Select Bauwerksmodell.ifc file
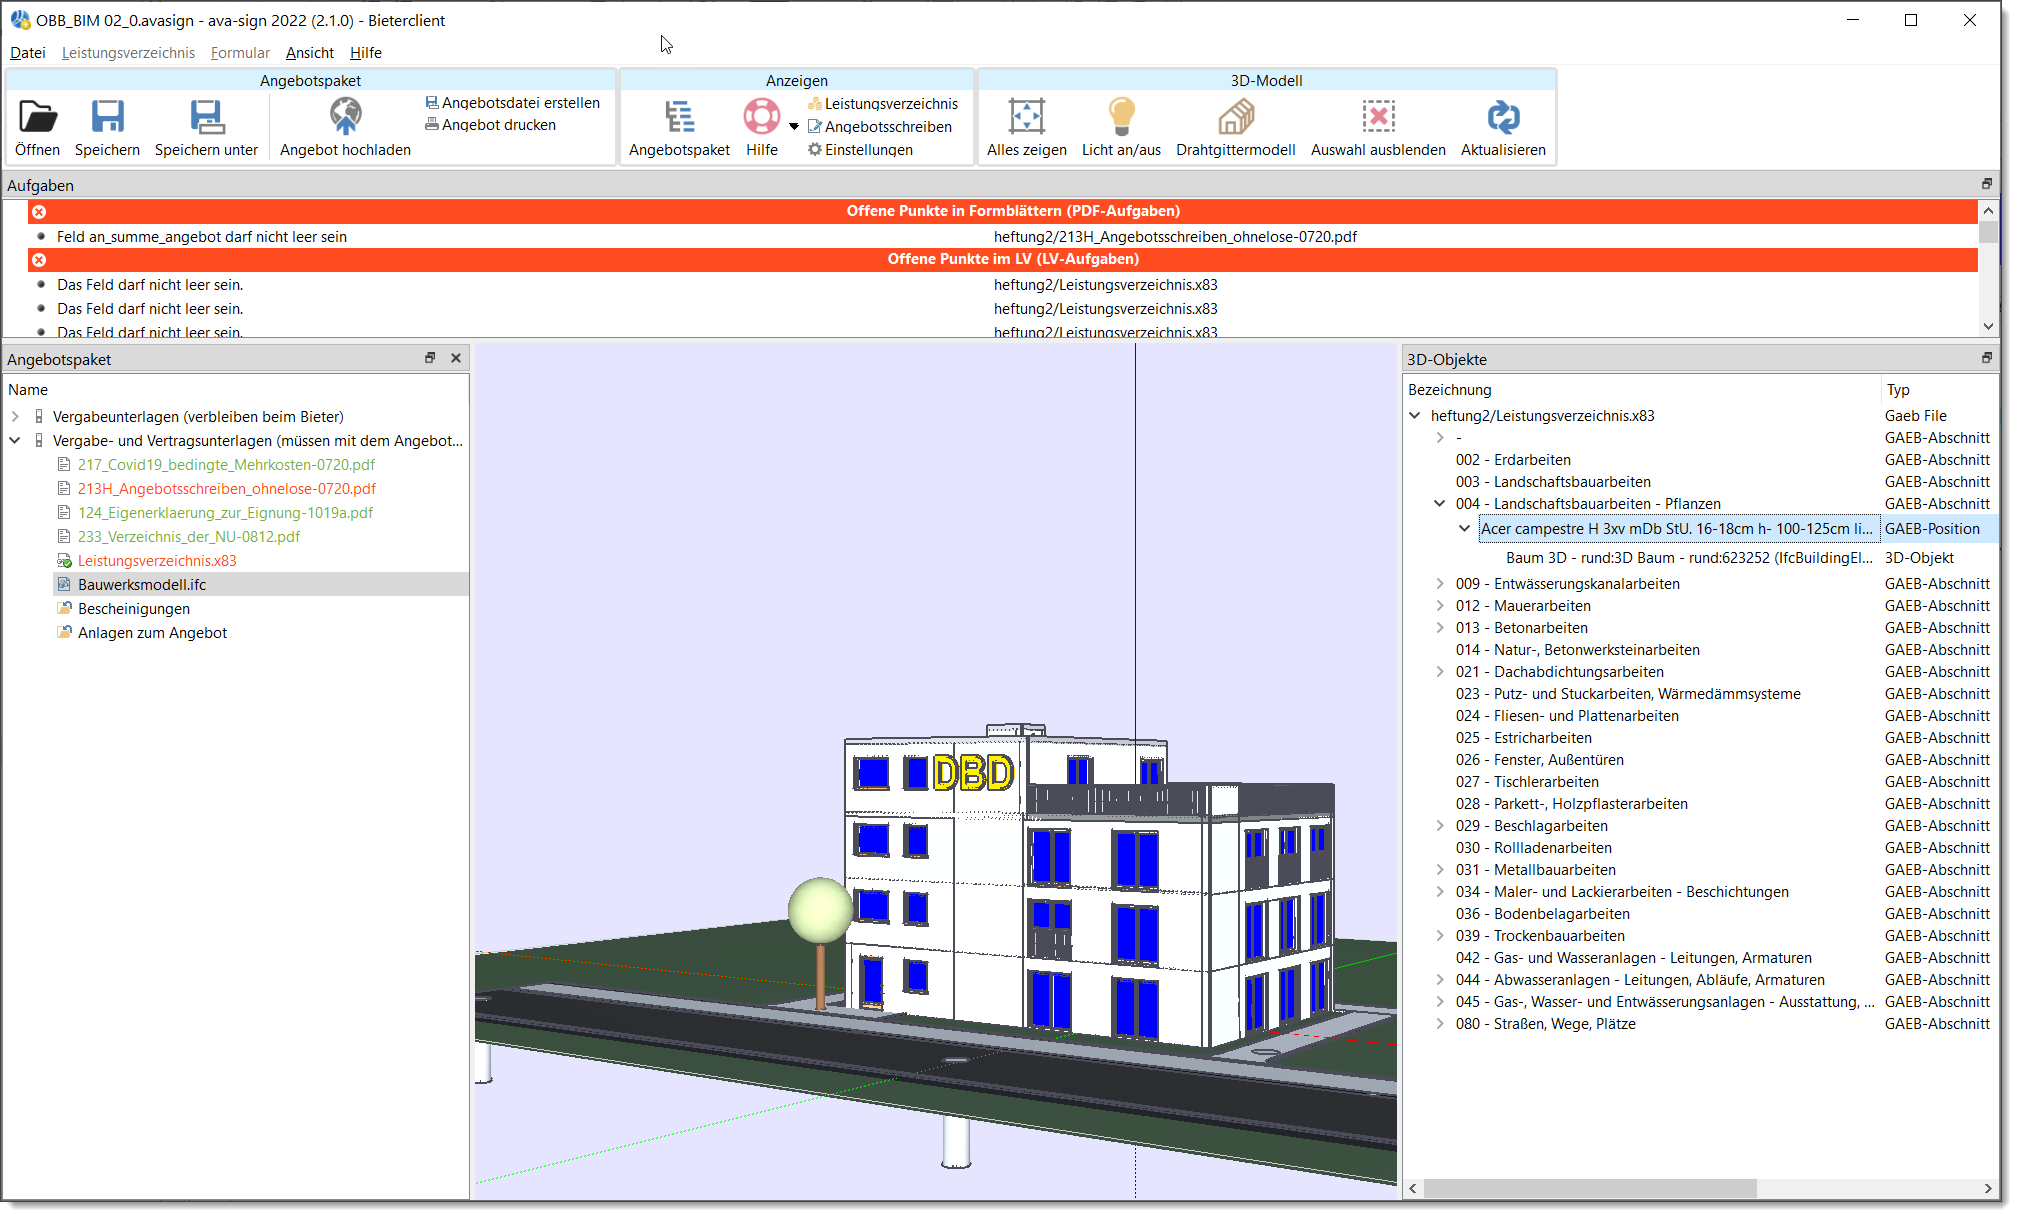Screen dimensions: 2017x1217 (142, 585)
